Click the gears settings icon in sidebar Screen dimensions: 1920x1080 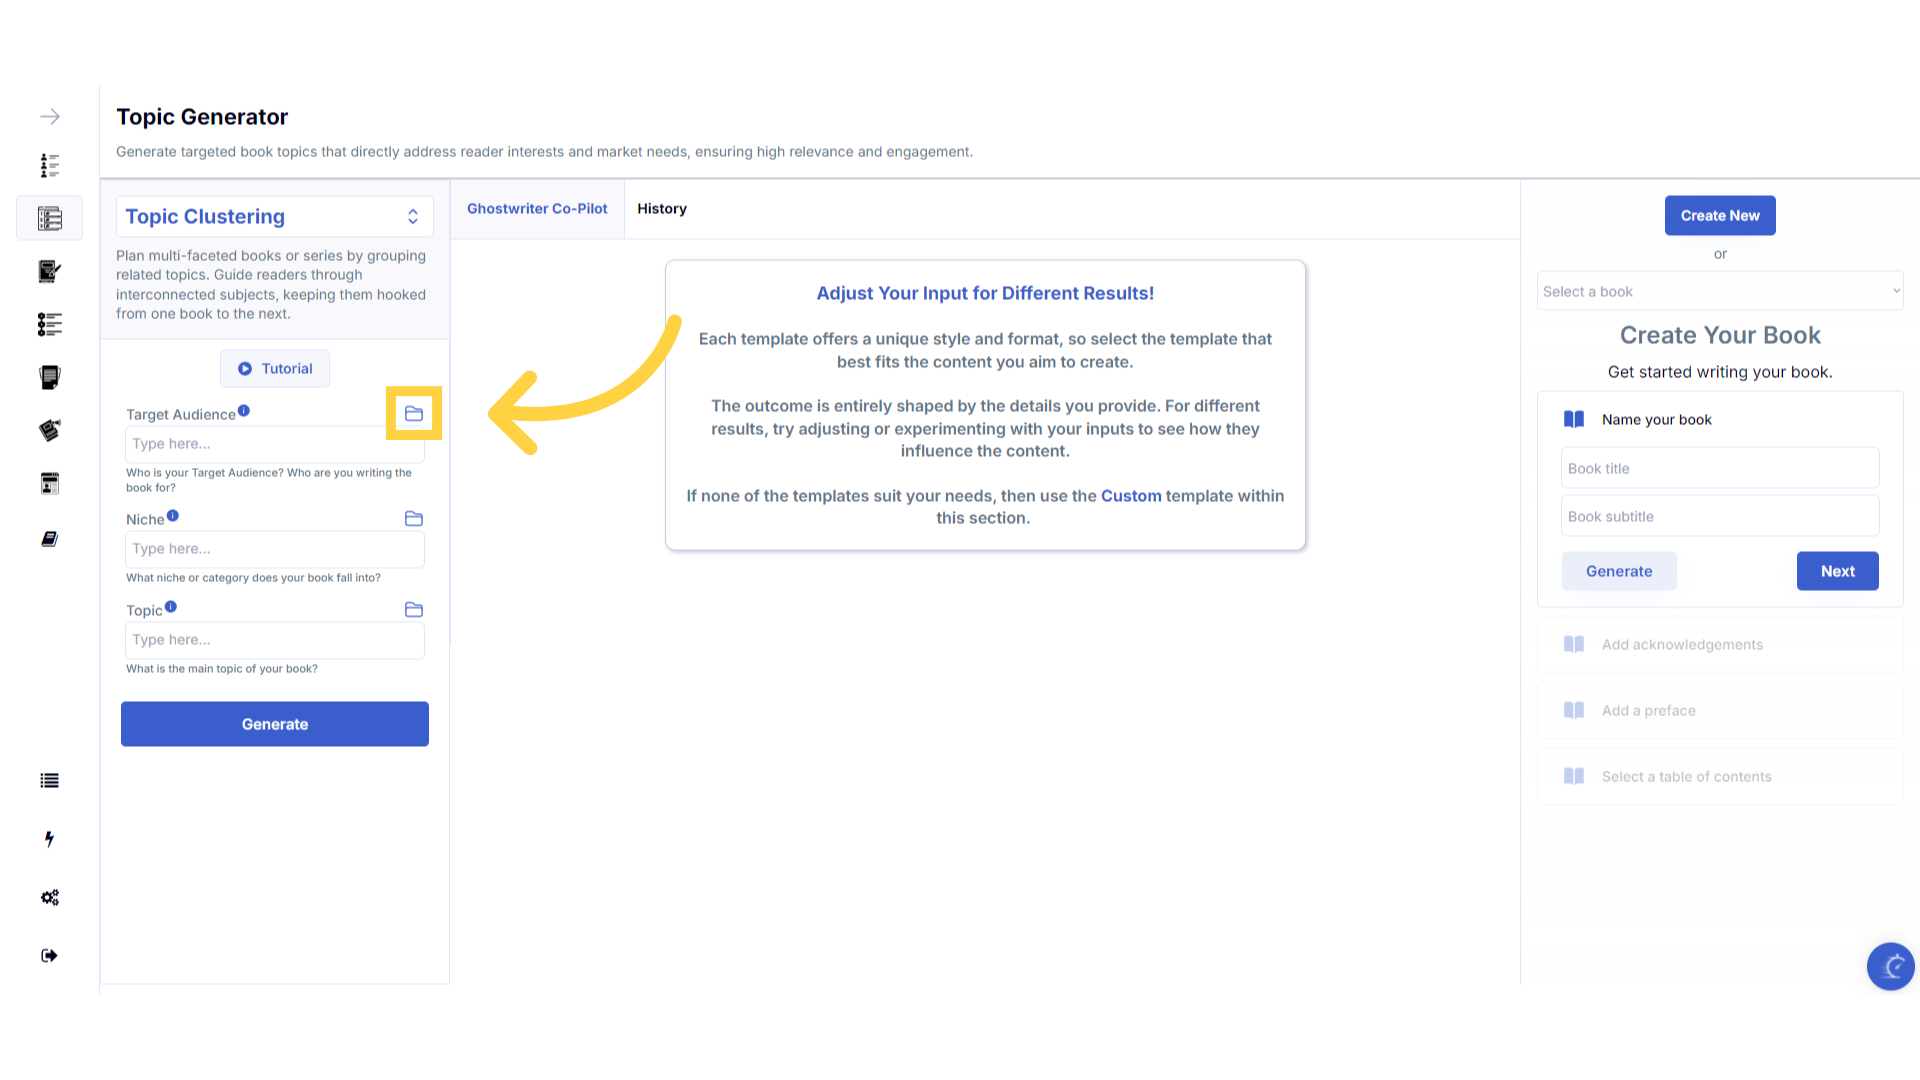[x=49, y=897]
